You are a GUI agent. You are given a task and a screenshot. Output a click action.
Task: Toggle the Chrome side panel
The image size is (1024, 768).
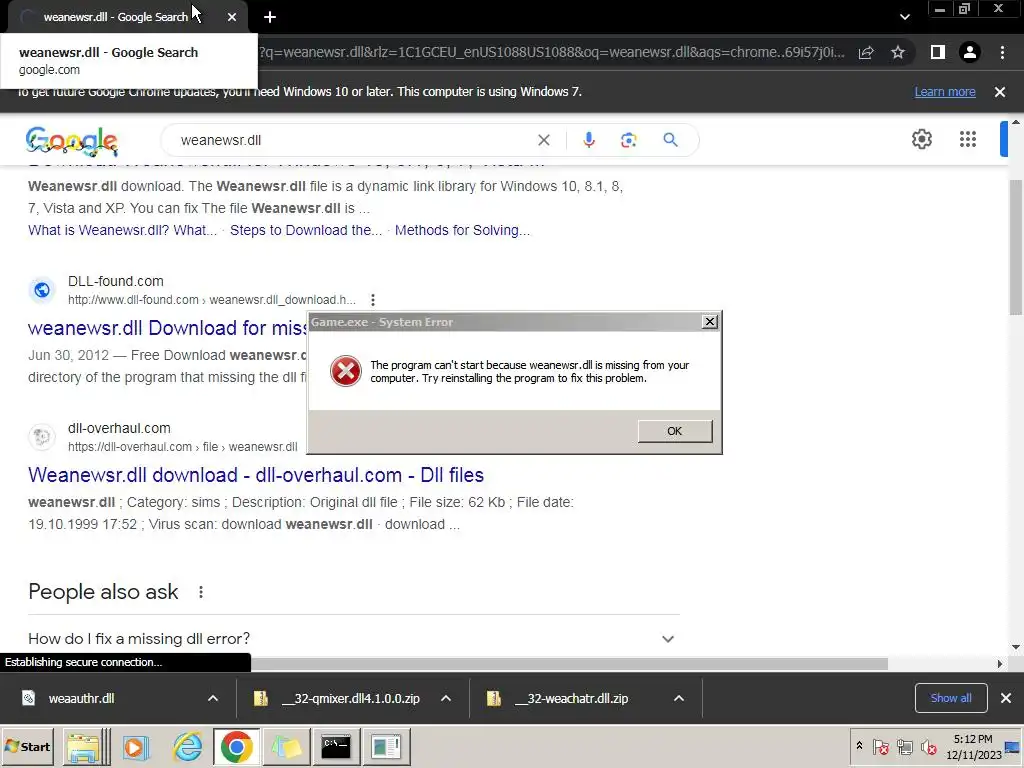(938, 52)
